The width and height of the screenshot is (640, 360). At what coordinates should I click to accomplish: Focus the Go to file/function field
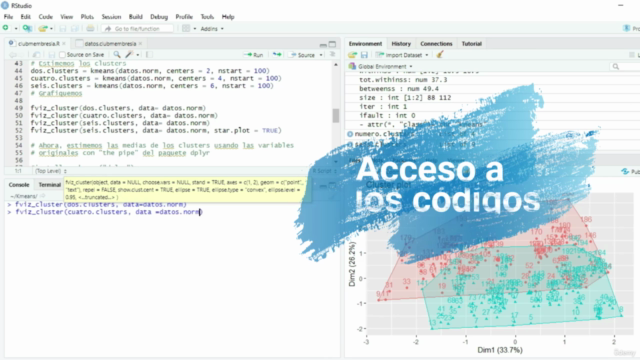[x=137, y=29]
